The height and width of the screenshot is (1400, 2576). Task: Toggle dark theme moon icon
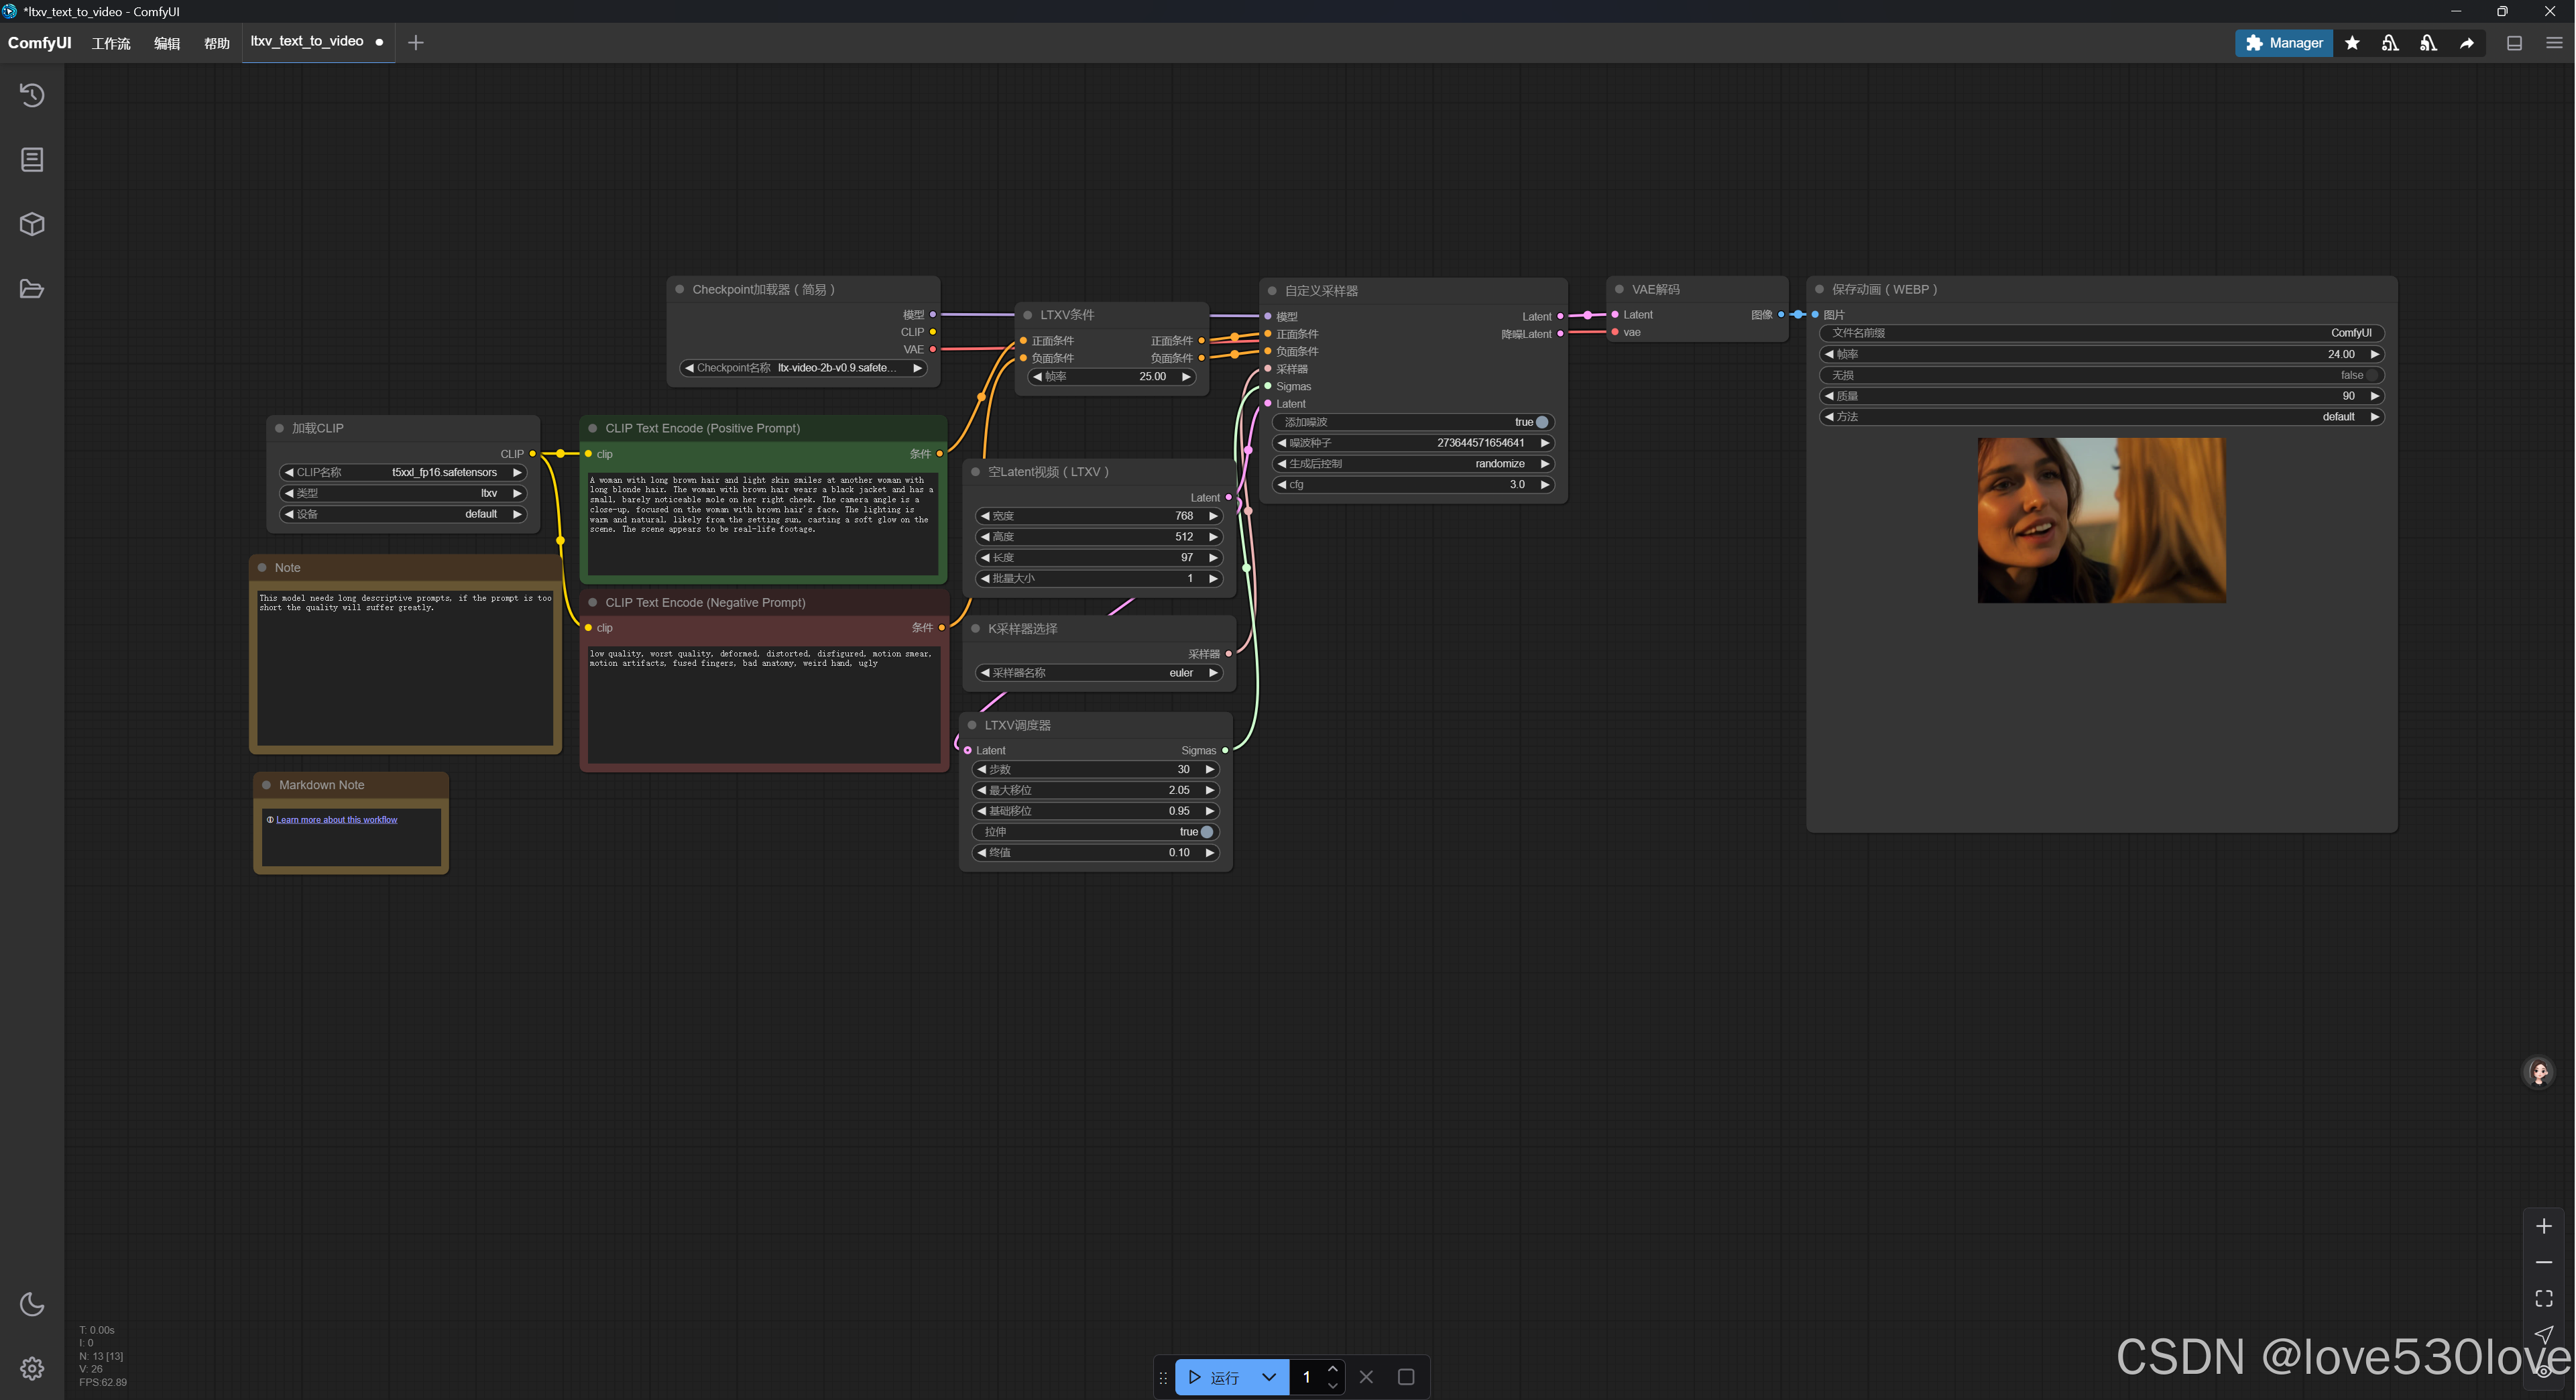click(x=32, y=1304)
